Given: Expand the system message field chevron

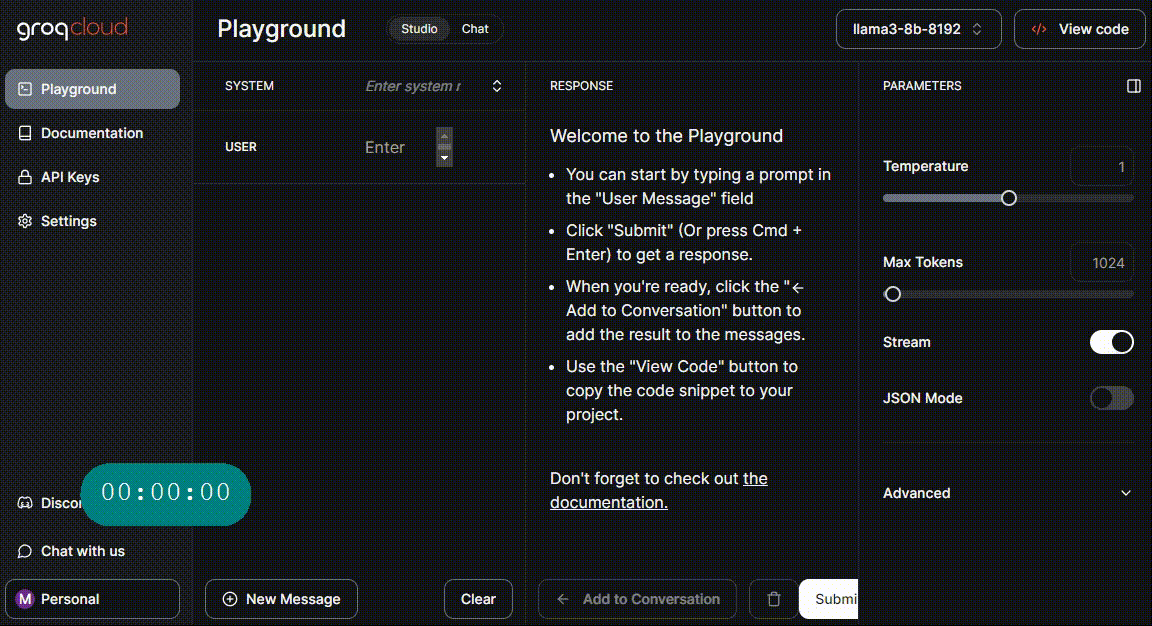Looking at the screenshot, I should pyautogui.click(x=497, y=86).
